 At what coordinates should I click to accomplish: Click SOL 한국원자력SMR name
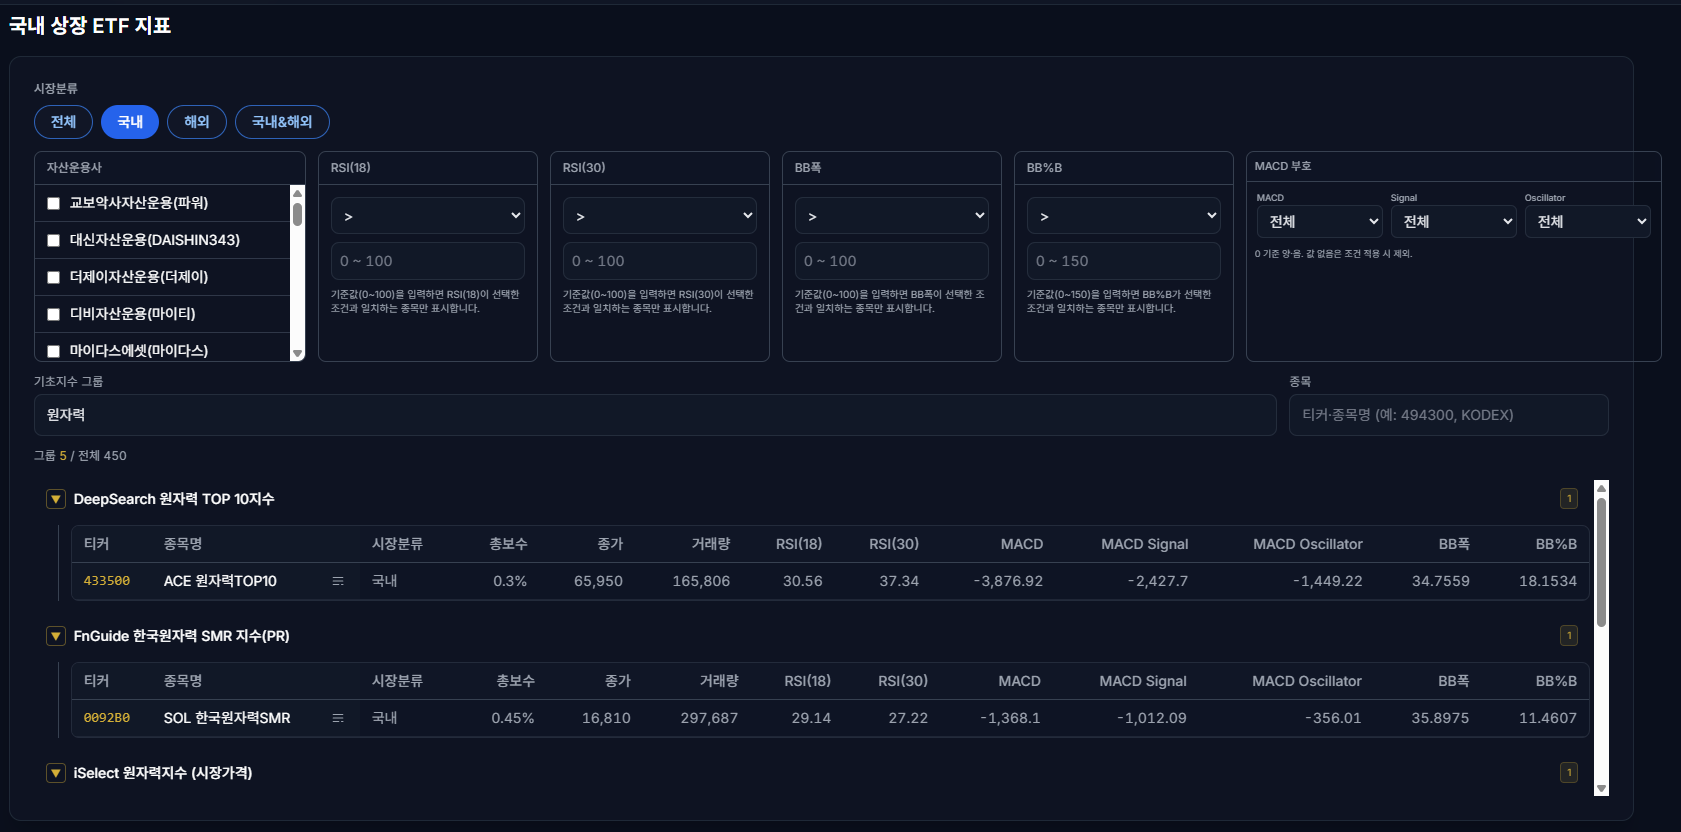(227, 718)
